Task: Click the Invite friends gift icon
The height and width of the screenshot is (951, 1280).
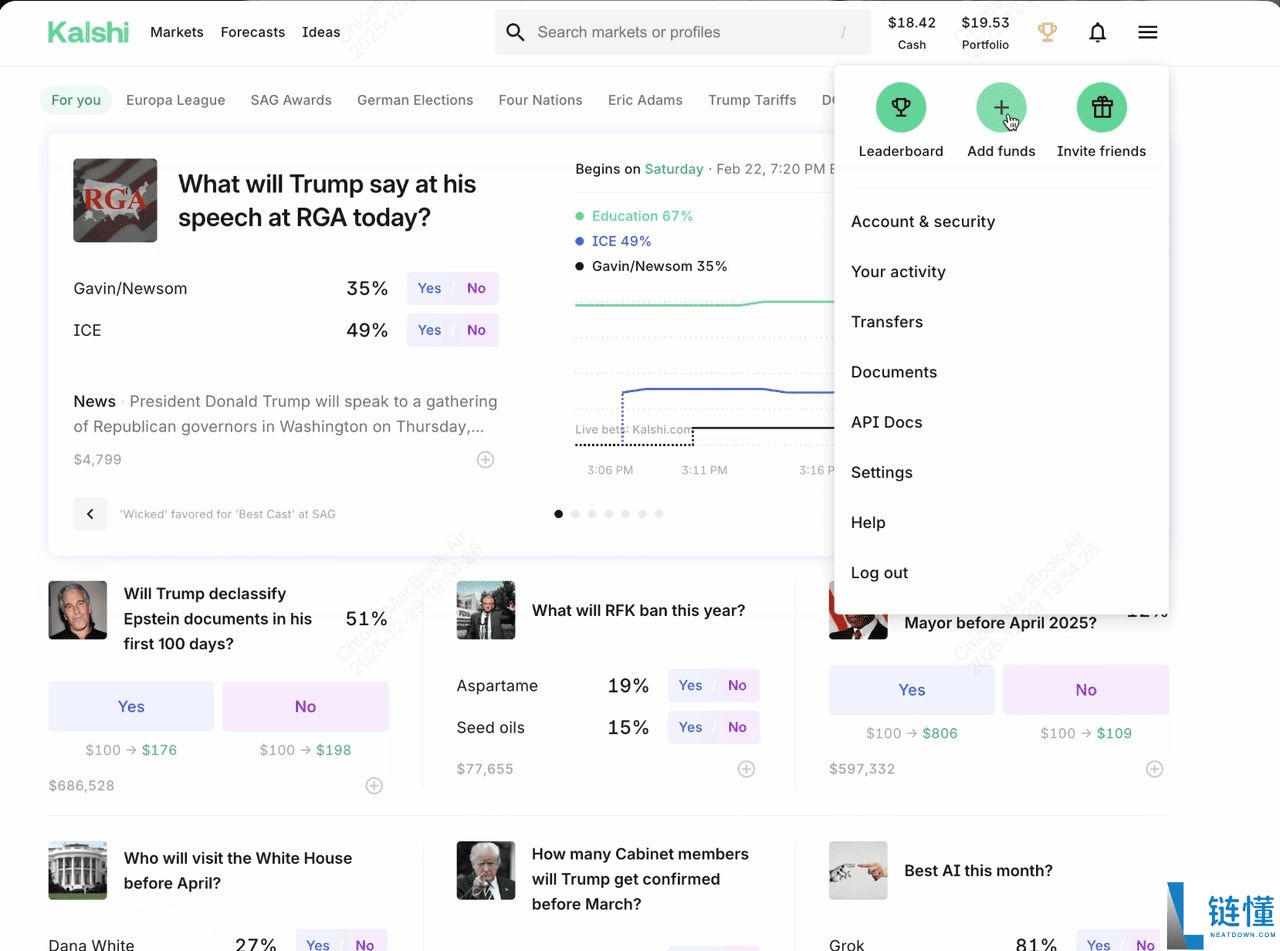Action: pos(1102,108)
